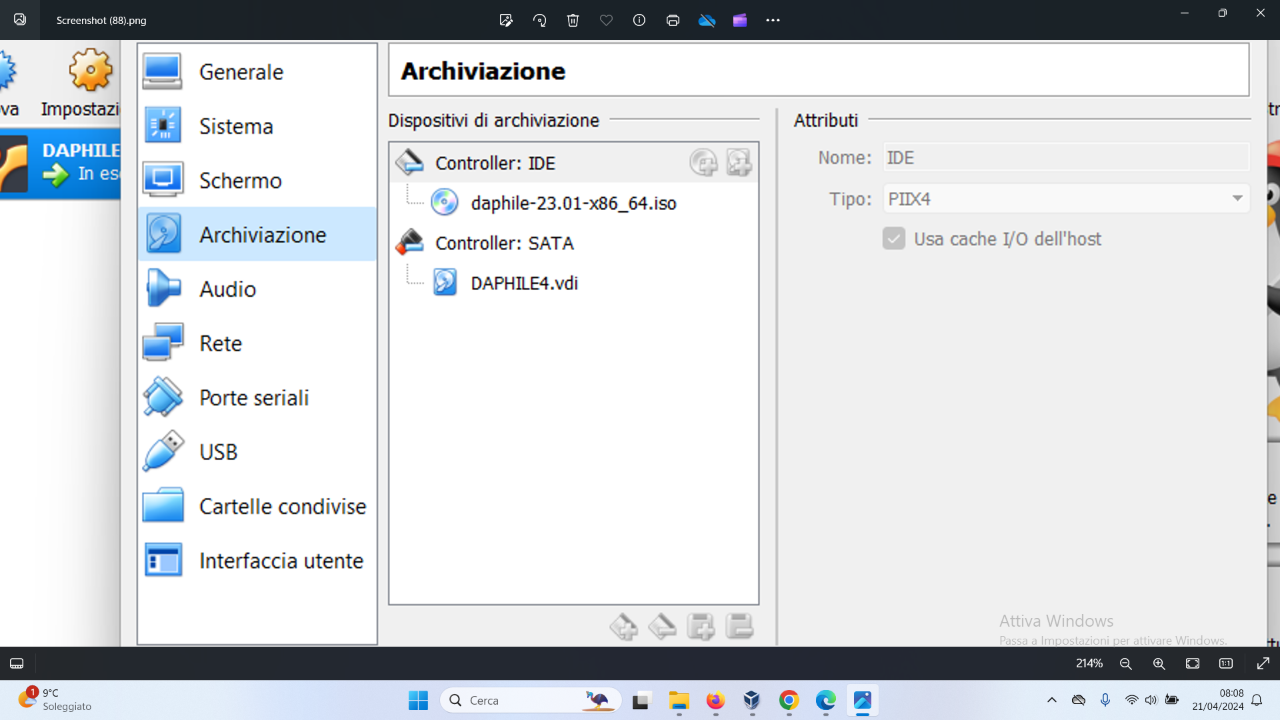Click the fit to window icon
The image size is (1280, 720).
[1193, 663]
